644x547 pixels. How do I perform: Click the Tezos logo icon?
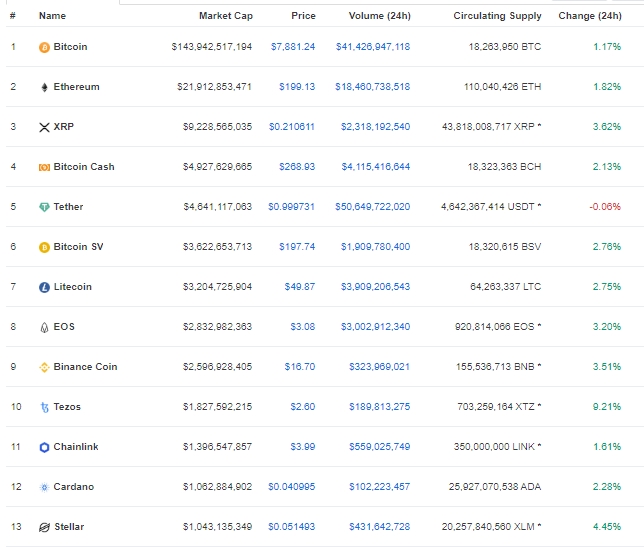coord(44,407)
